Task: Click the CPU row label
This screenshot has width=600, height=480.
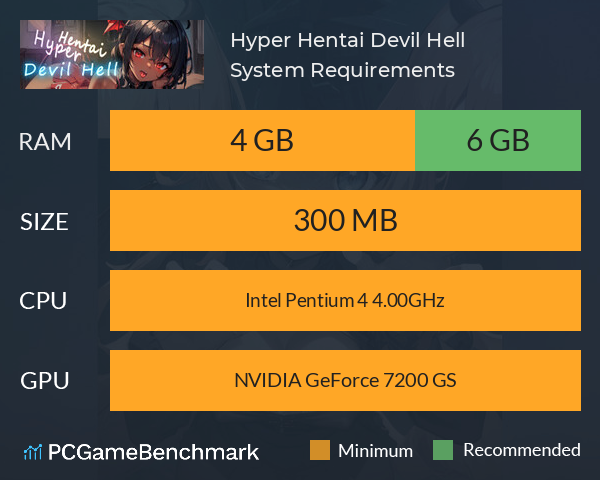Action: [43, 300]
